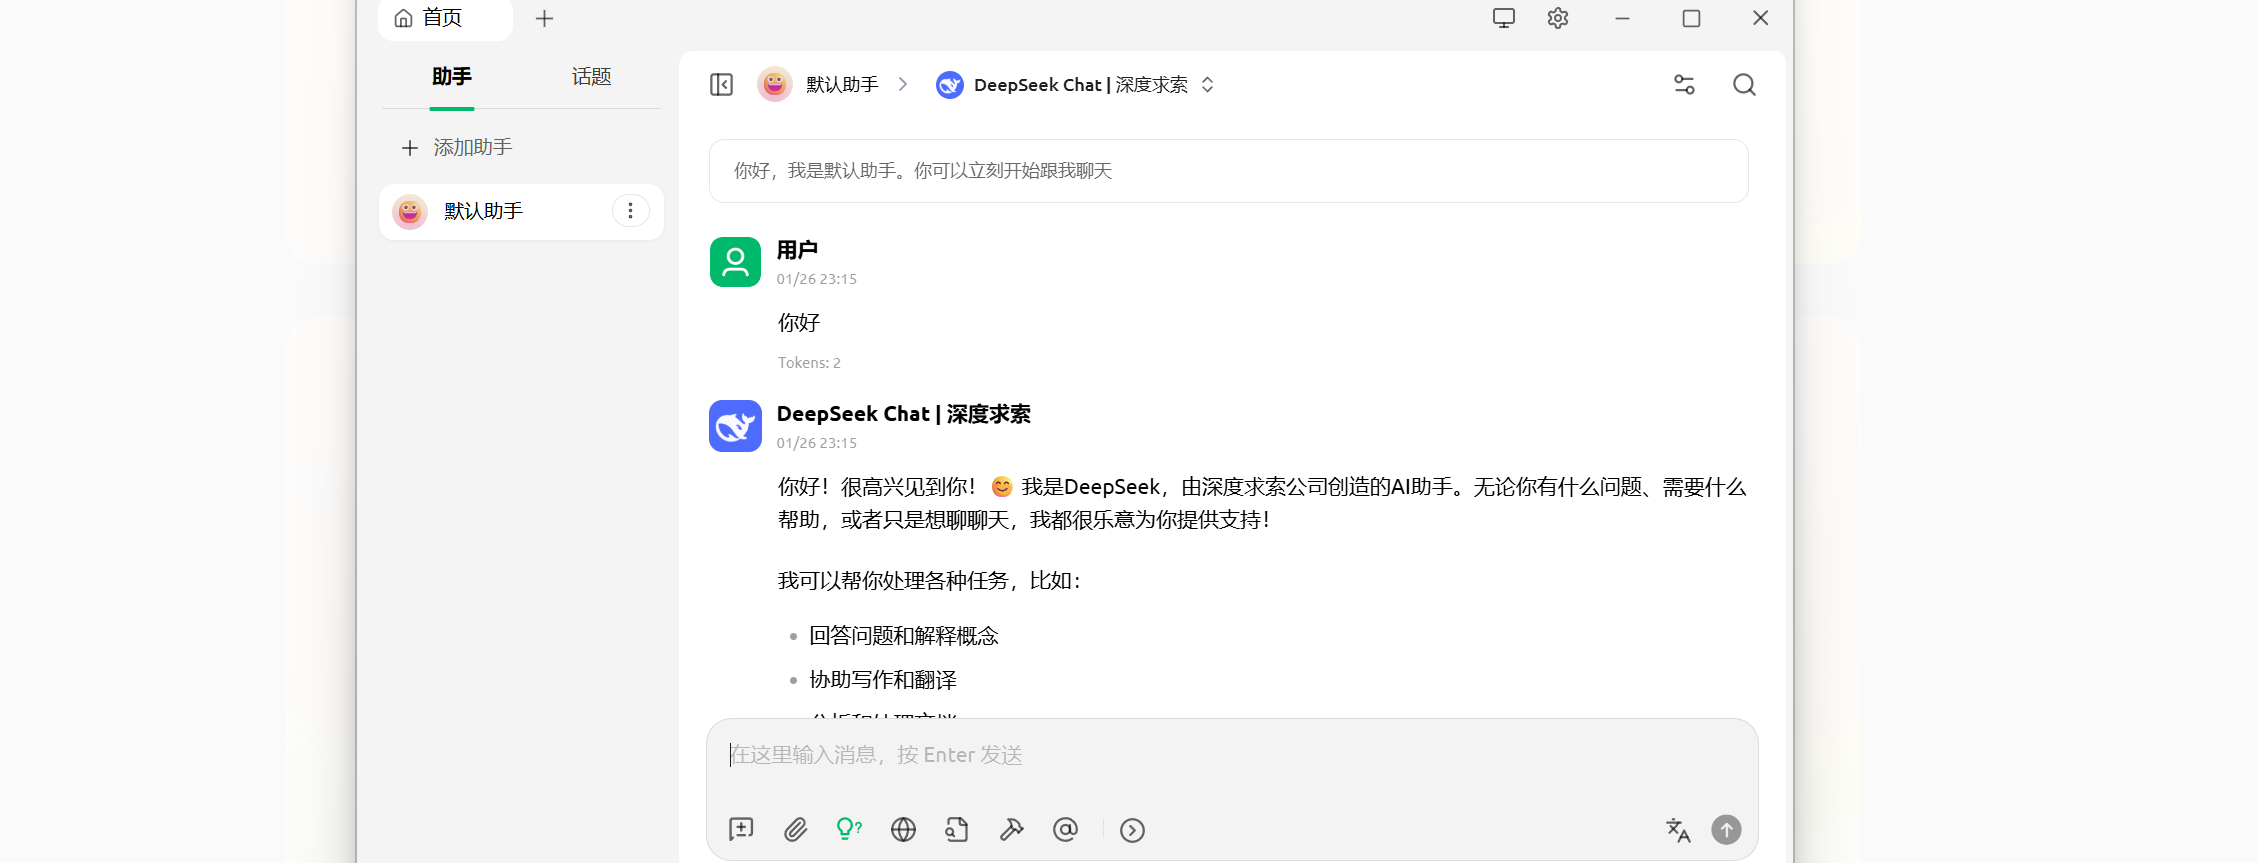The image size is (2257, 863).
Task: Click the search magnifier in chat header
Action: (1744, 85)
